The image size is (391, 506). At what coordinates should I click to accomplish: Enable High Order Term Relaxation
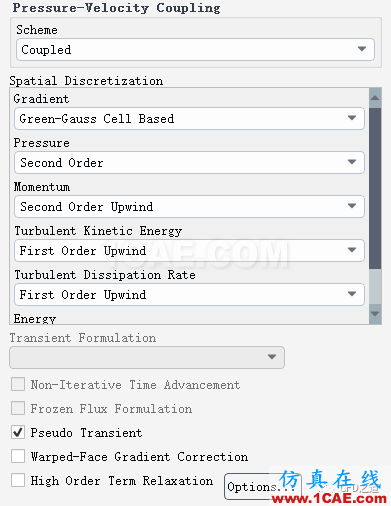[x=18, y=480]
